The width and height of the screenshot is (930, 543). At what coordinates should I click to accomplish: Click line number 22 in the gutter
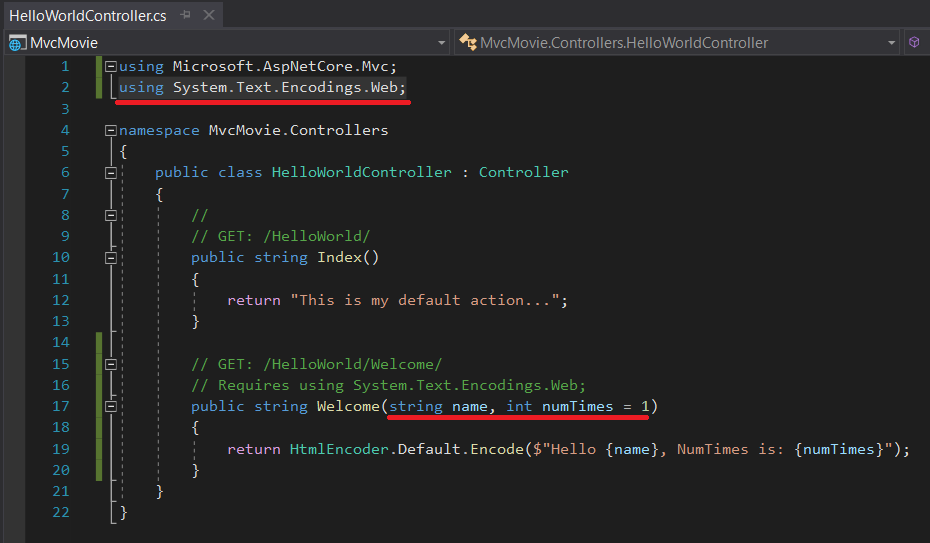pyautogui.click(x=60, y=512)
